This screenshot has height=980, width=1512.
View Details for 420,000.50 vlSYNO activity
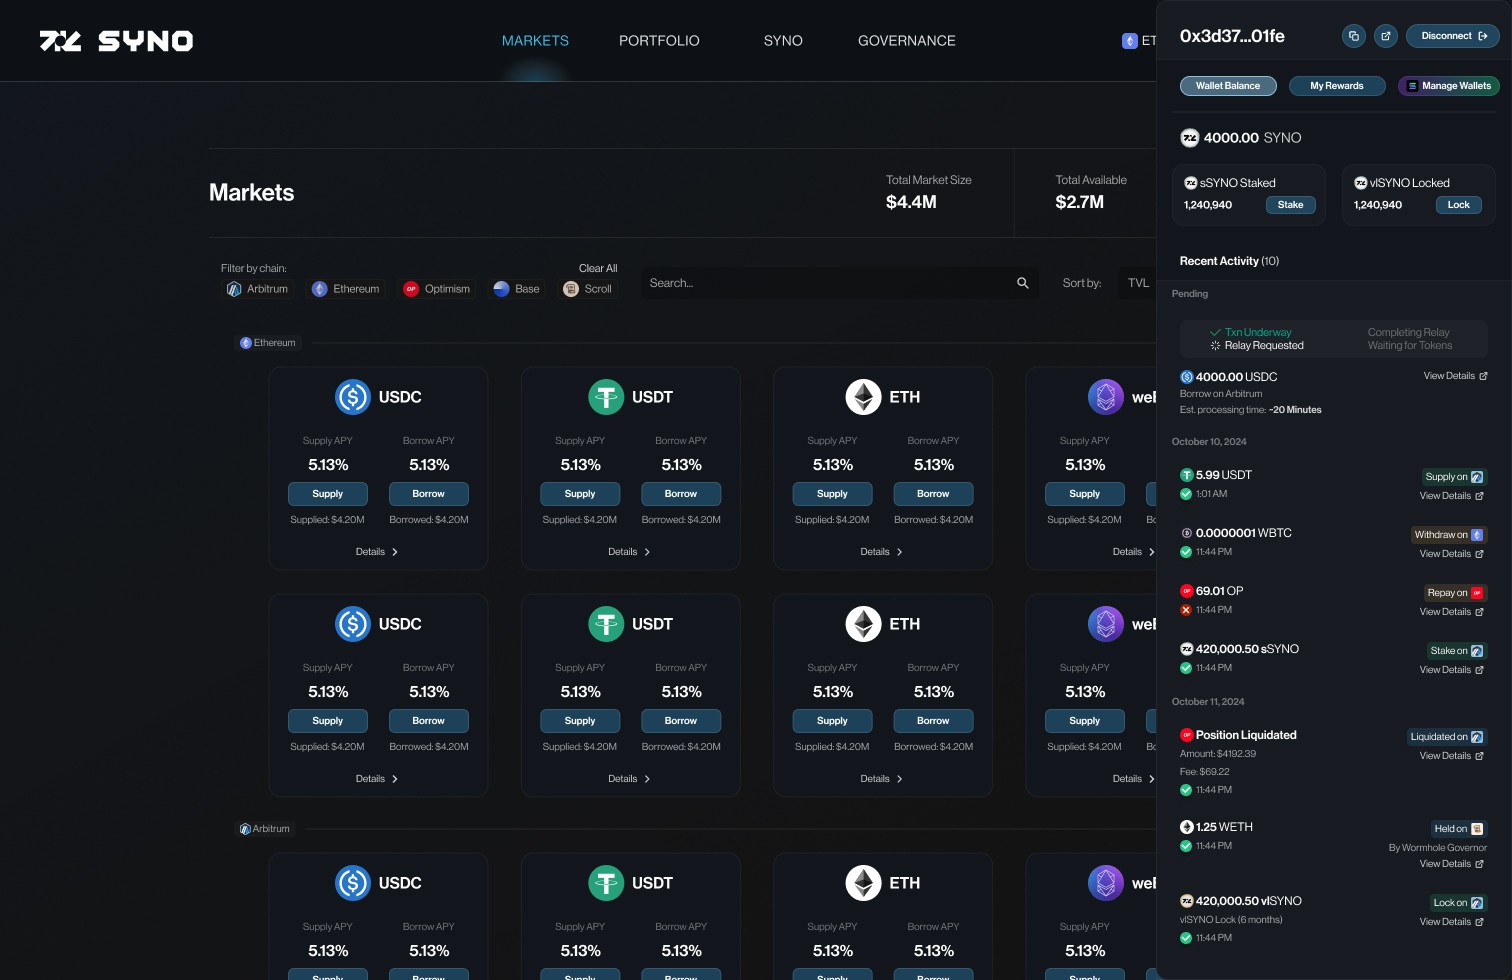click(1452, 922)
